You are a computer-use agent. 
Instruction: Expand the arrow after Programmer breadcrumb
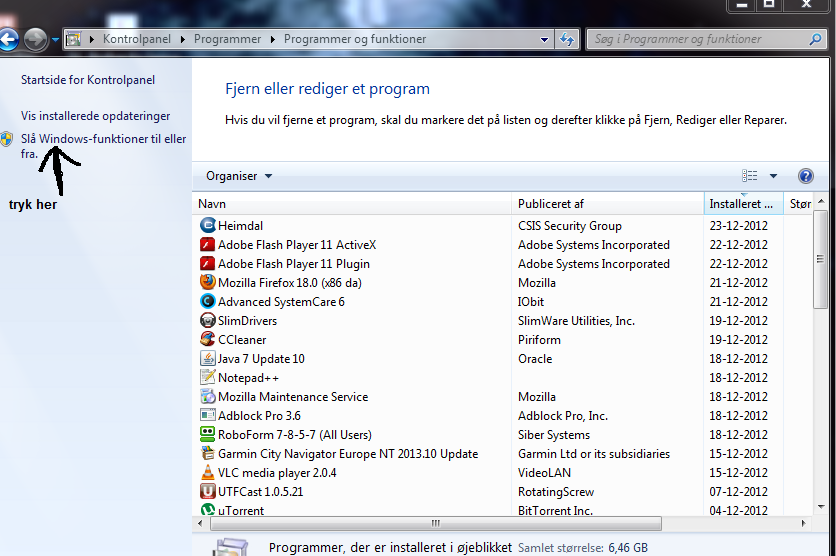tap(273, 39)
